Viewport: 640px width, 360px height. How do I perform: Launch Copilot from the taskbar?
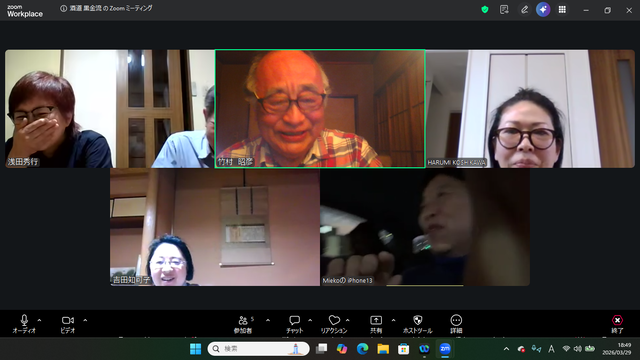coord(342,349)
